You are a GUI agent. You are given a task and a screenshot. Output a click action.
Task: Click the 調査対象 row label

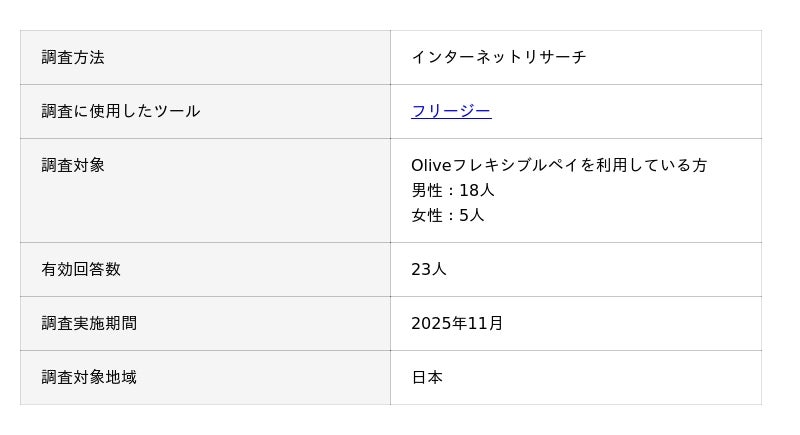click(73, 165)
